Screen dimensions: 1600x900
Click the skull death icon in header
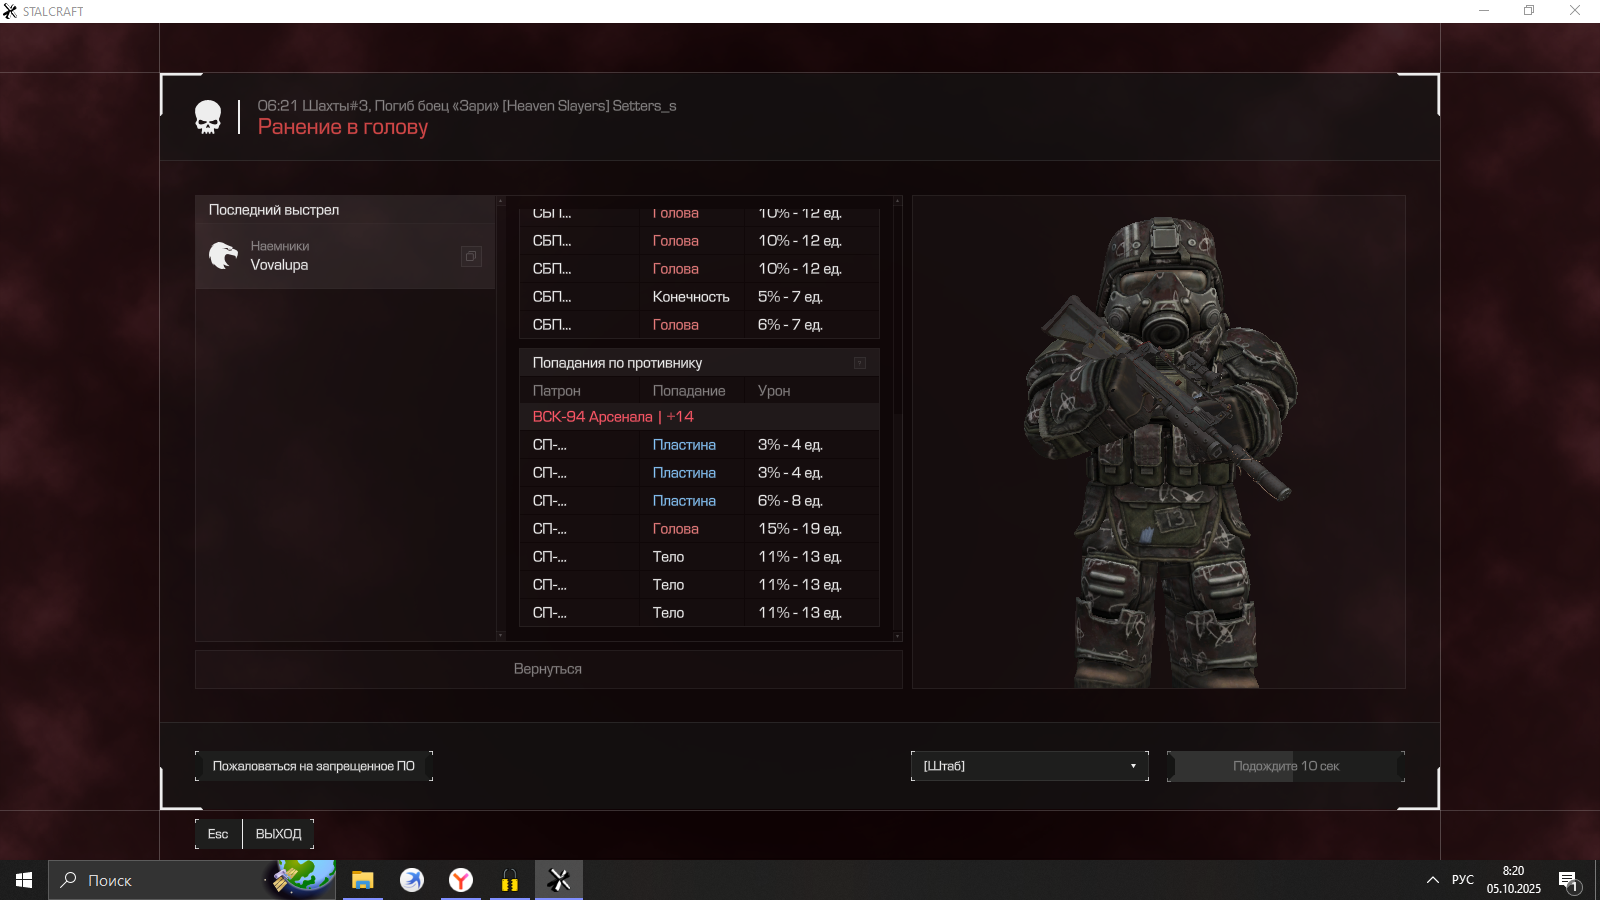(x=208, y=117)
